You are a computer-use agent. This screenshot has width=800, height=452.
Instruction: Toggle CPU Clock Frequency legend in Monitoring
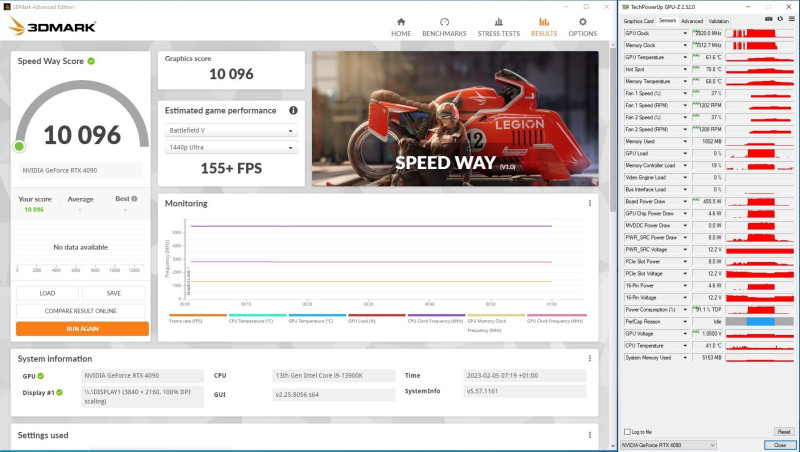[x=436, y=318]
